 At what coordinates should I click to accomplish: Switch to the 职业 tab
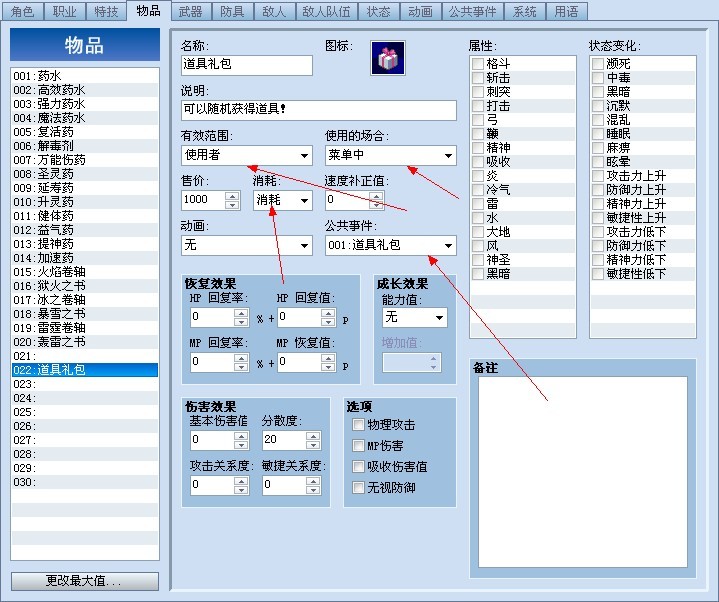[x=65, y=11]
